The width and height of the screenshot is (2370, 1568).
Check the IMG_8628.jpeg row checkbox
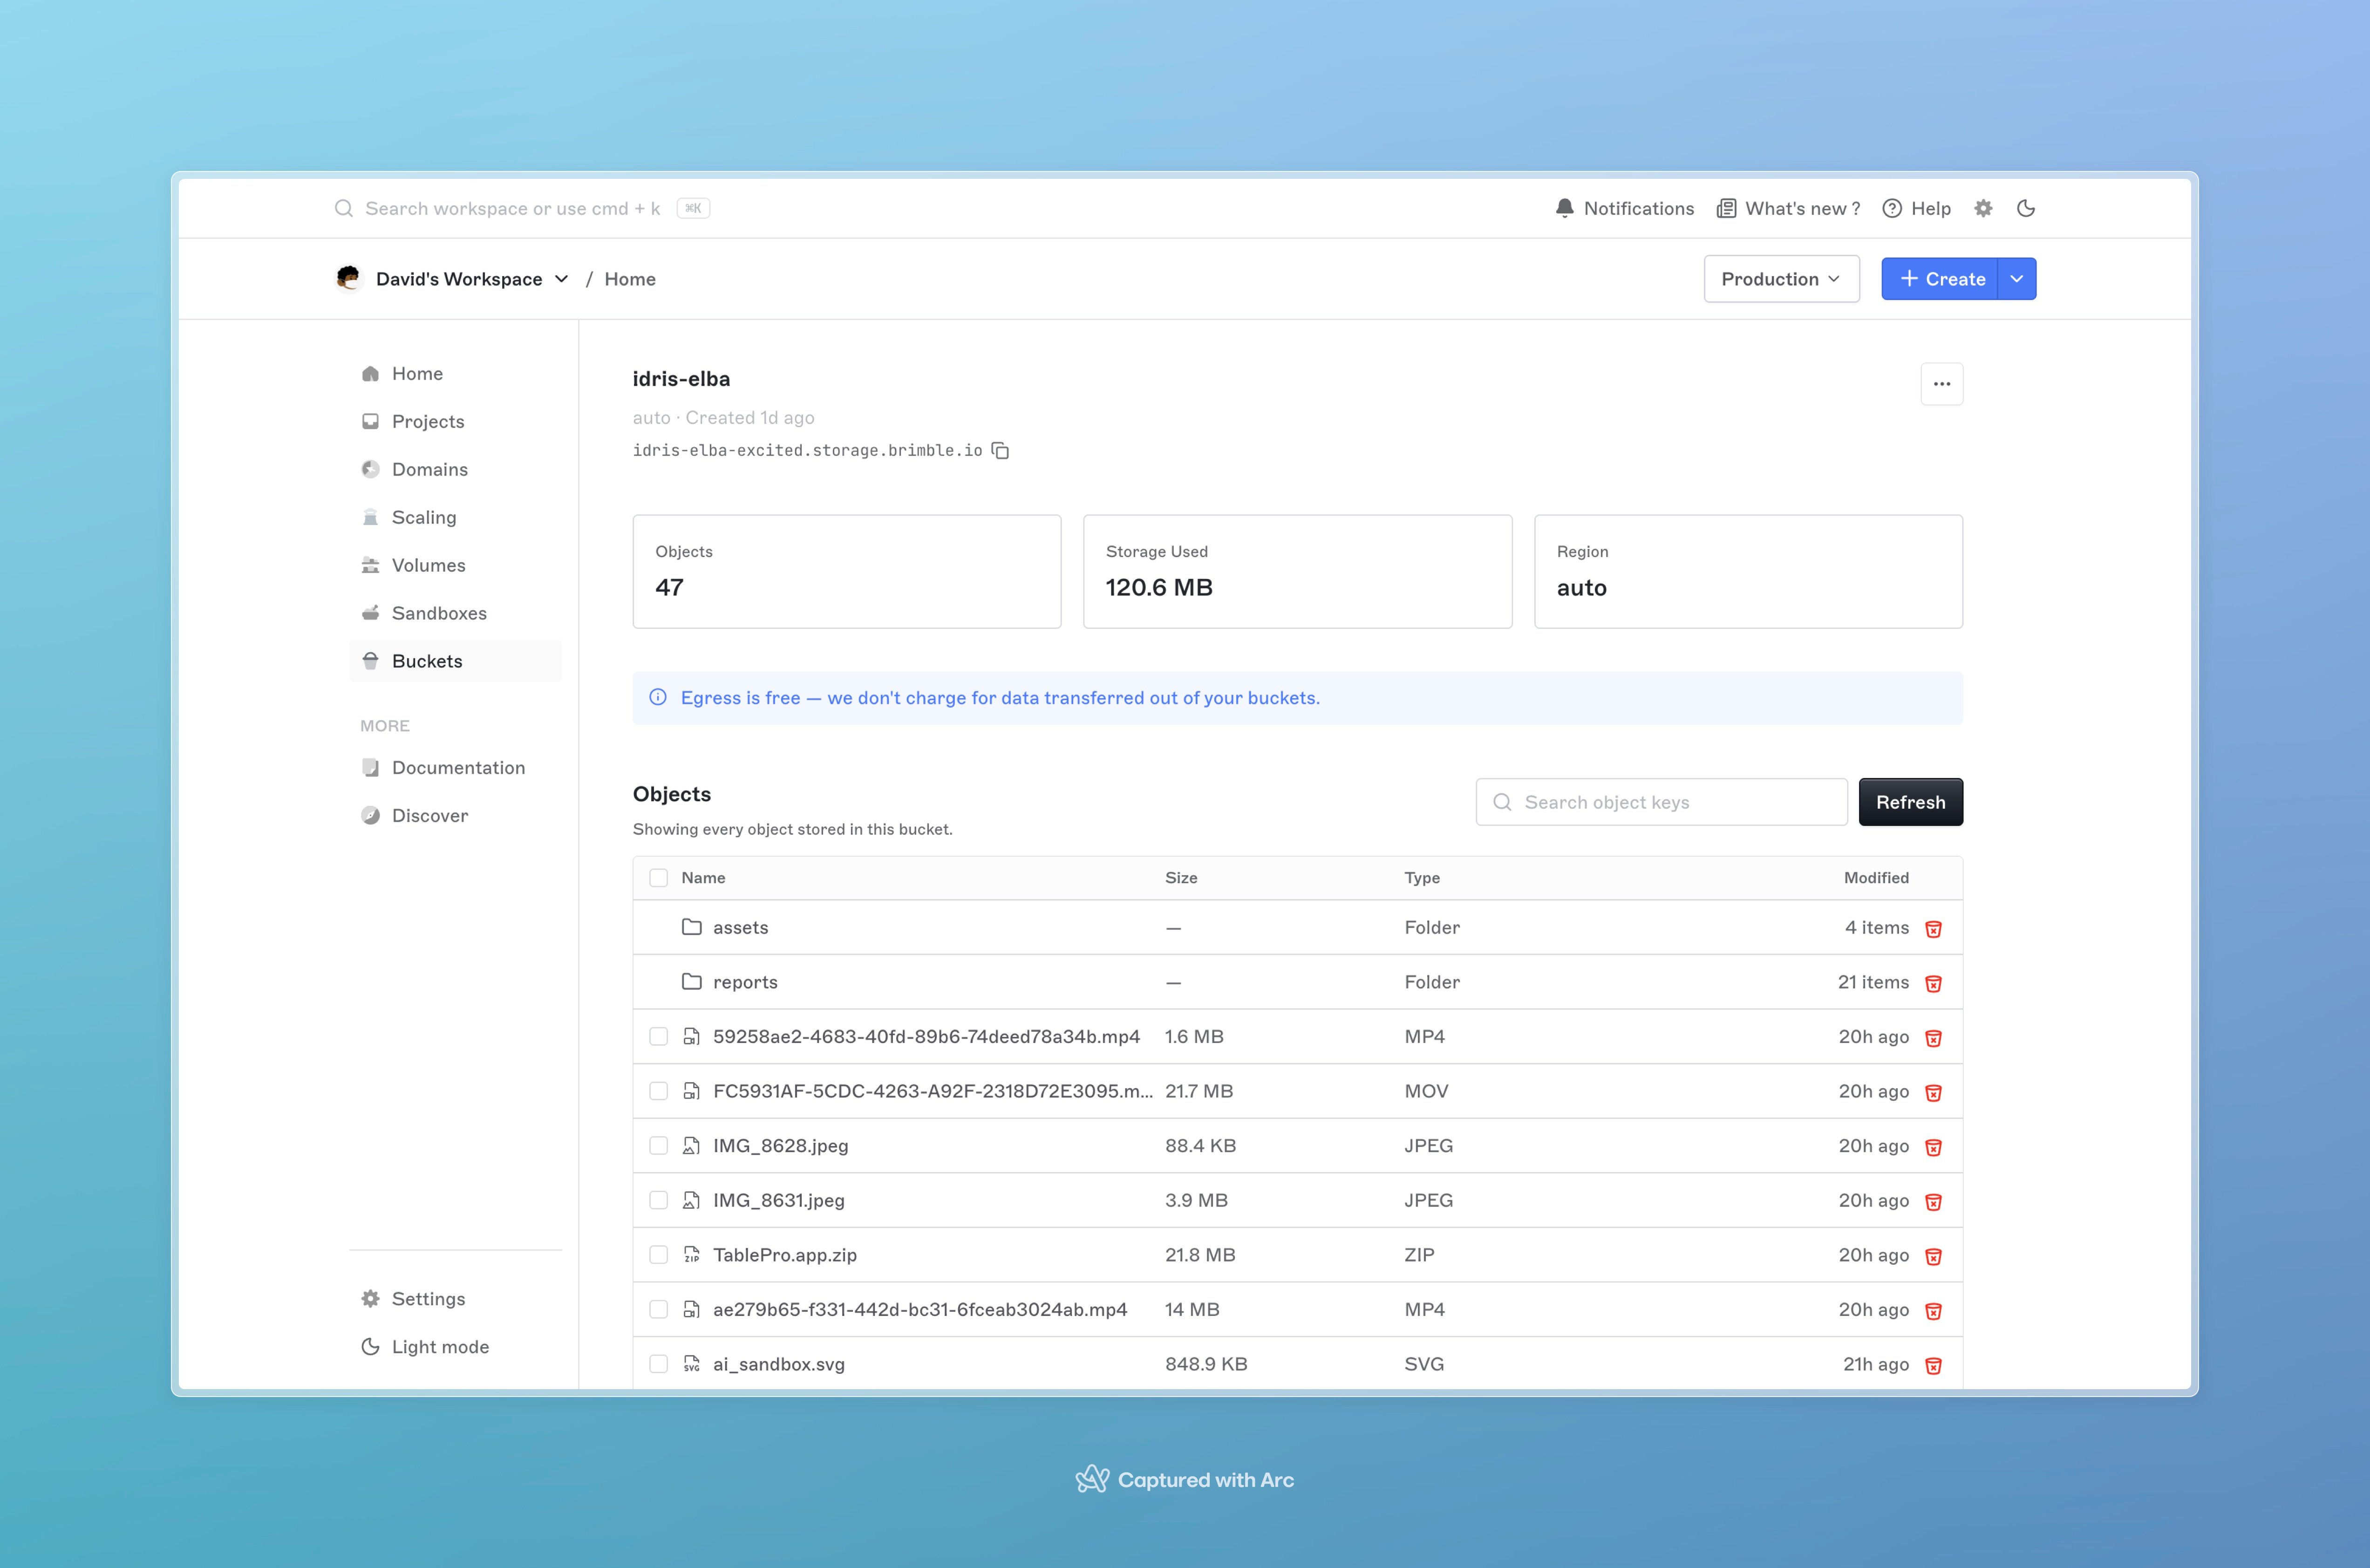658,1145
